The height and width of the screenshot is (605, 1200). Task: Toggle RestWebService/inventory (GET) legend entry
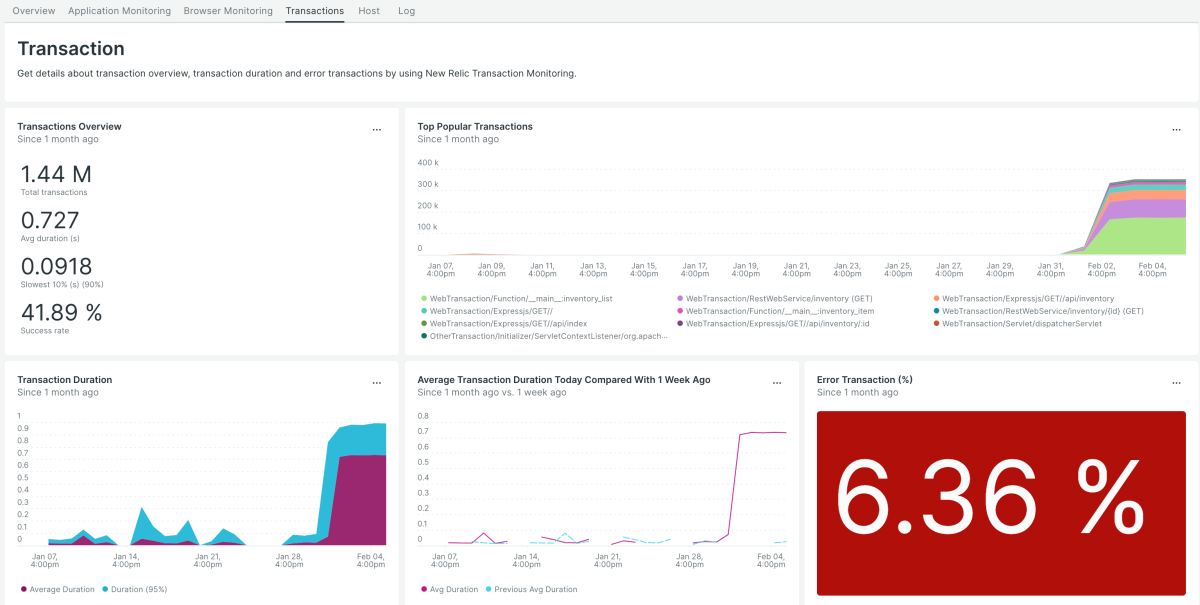[x=776, y=298]
